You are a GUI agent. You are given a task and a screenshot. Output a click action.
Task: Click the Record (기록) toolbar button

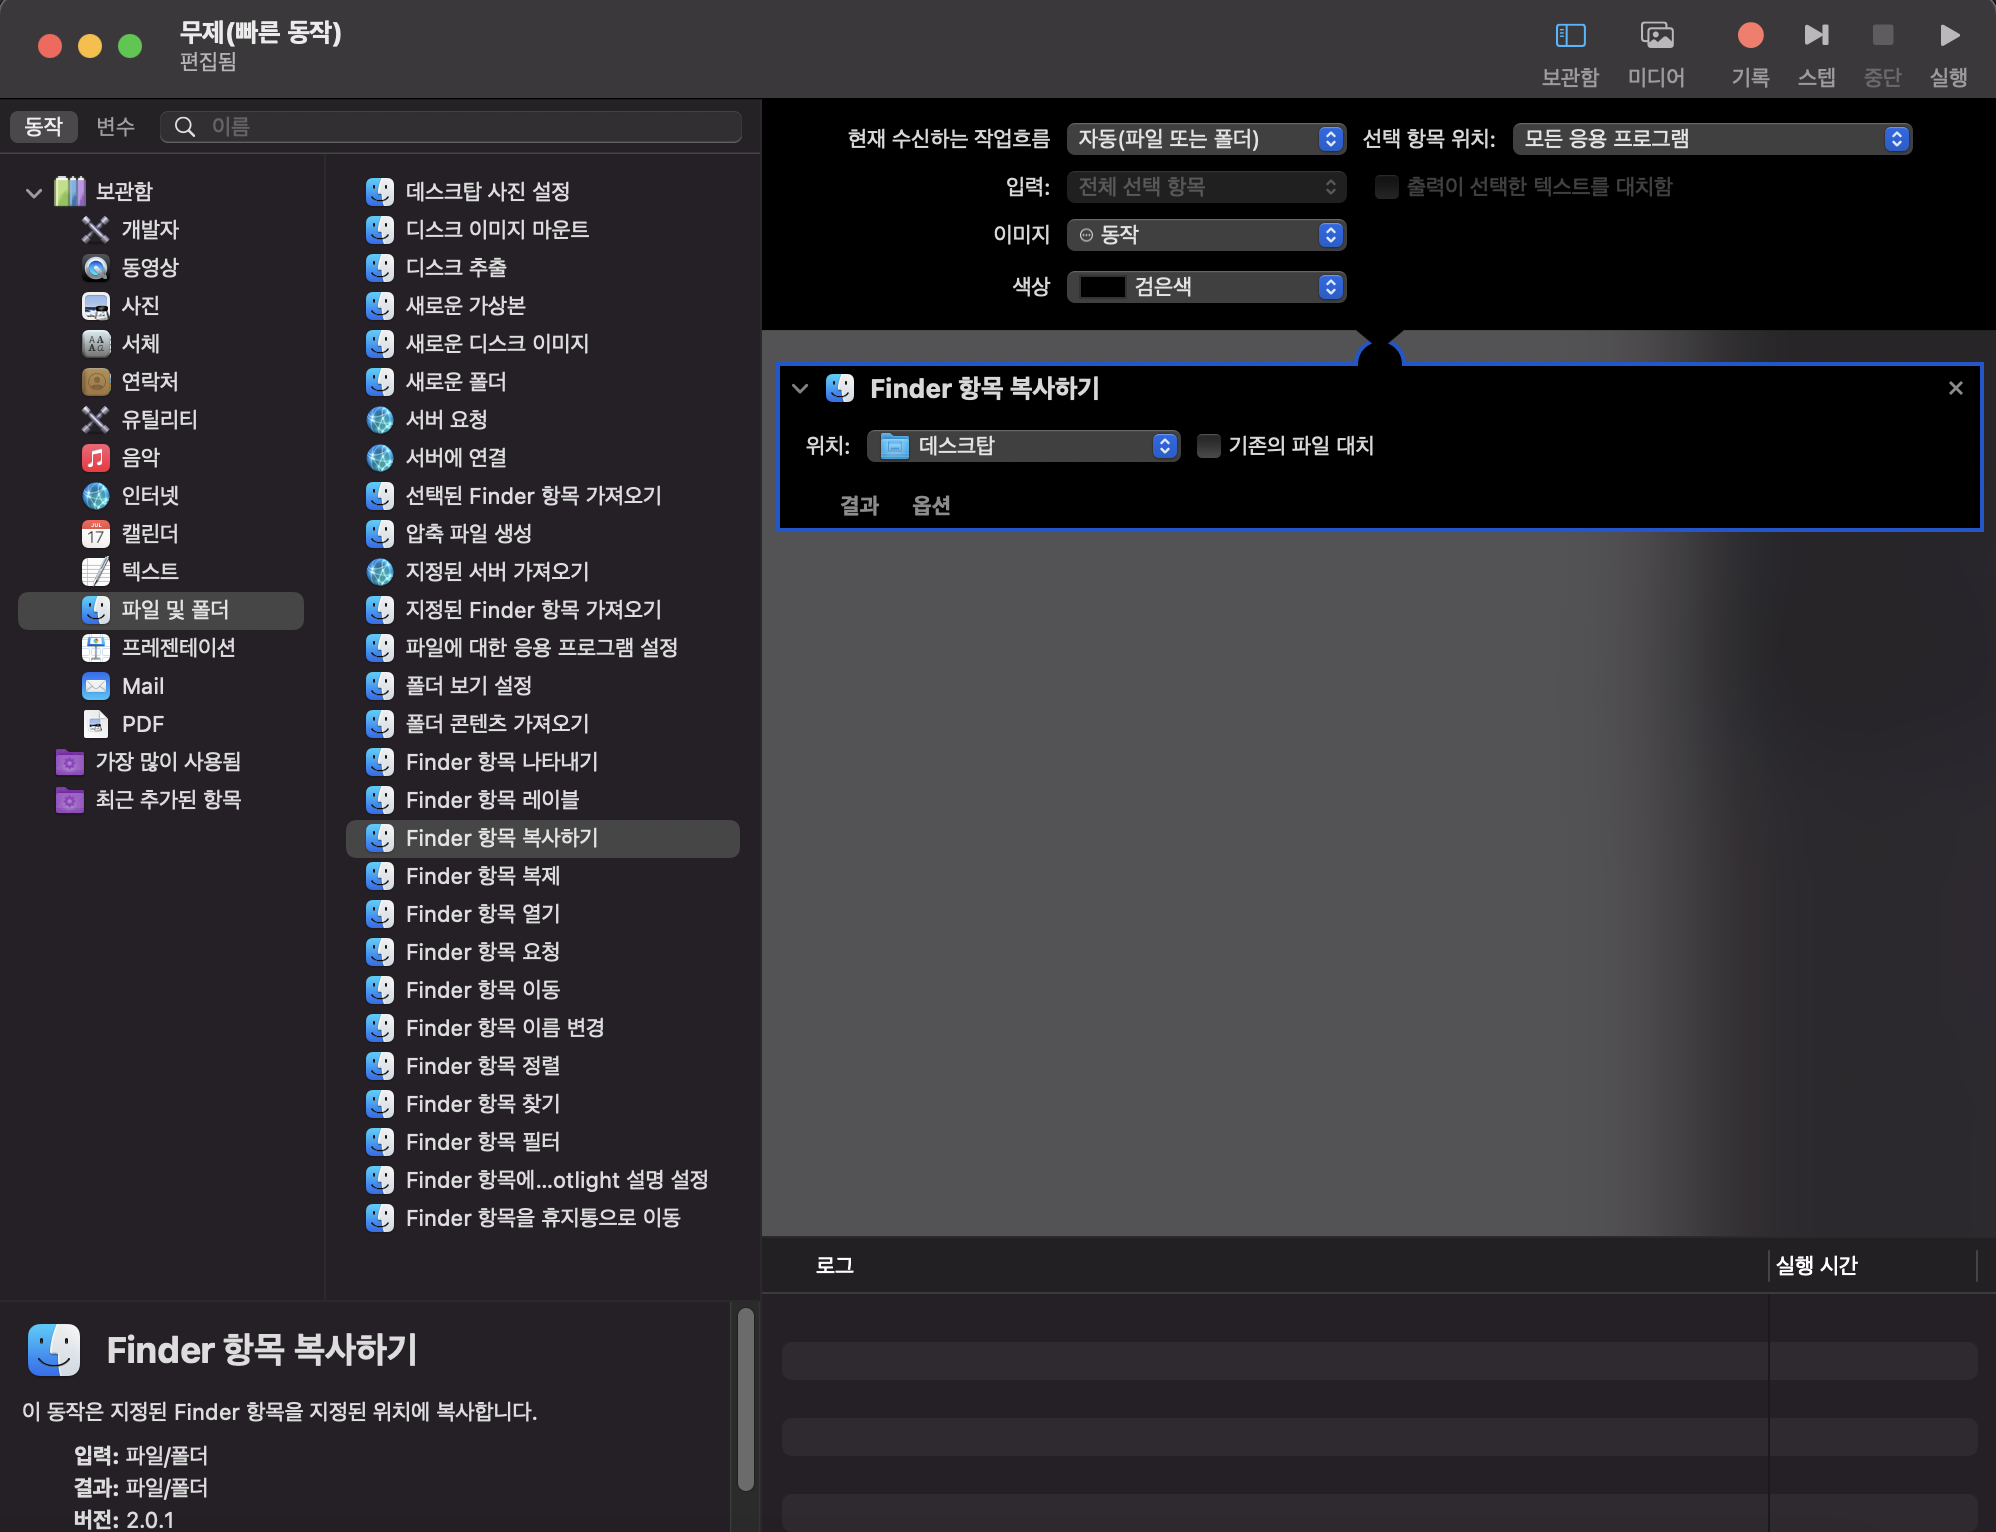point(1750,36)
